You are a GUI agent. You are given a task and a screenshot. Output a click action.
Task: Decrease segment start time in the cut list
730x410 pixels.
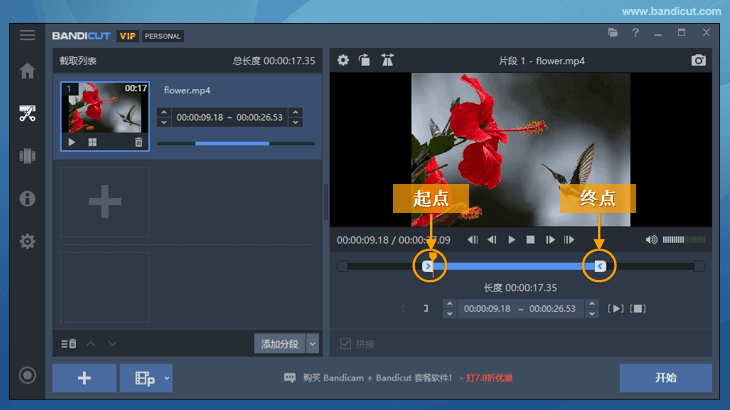pos(163,122)
